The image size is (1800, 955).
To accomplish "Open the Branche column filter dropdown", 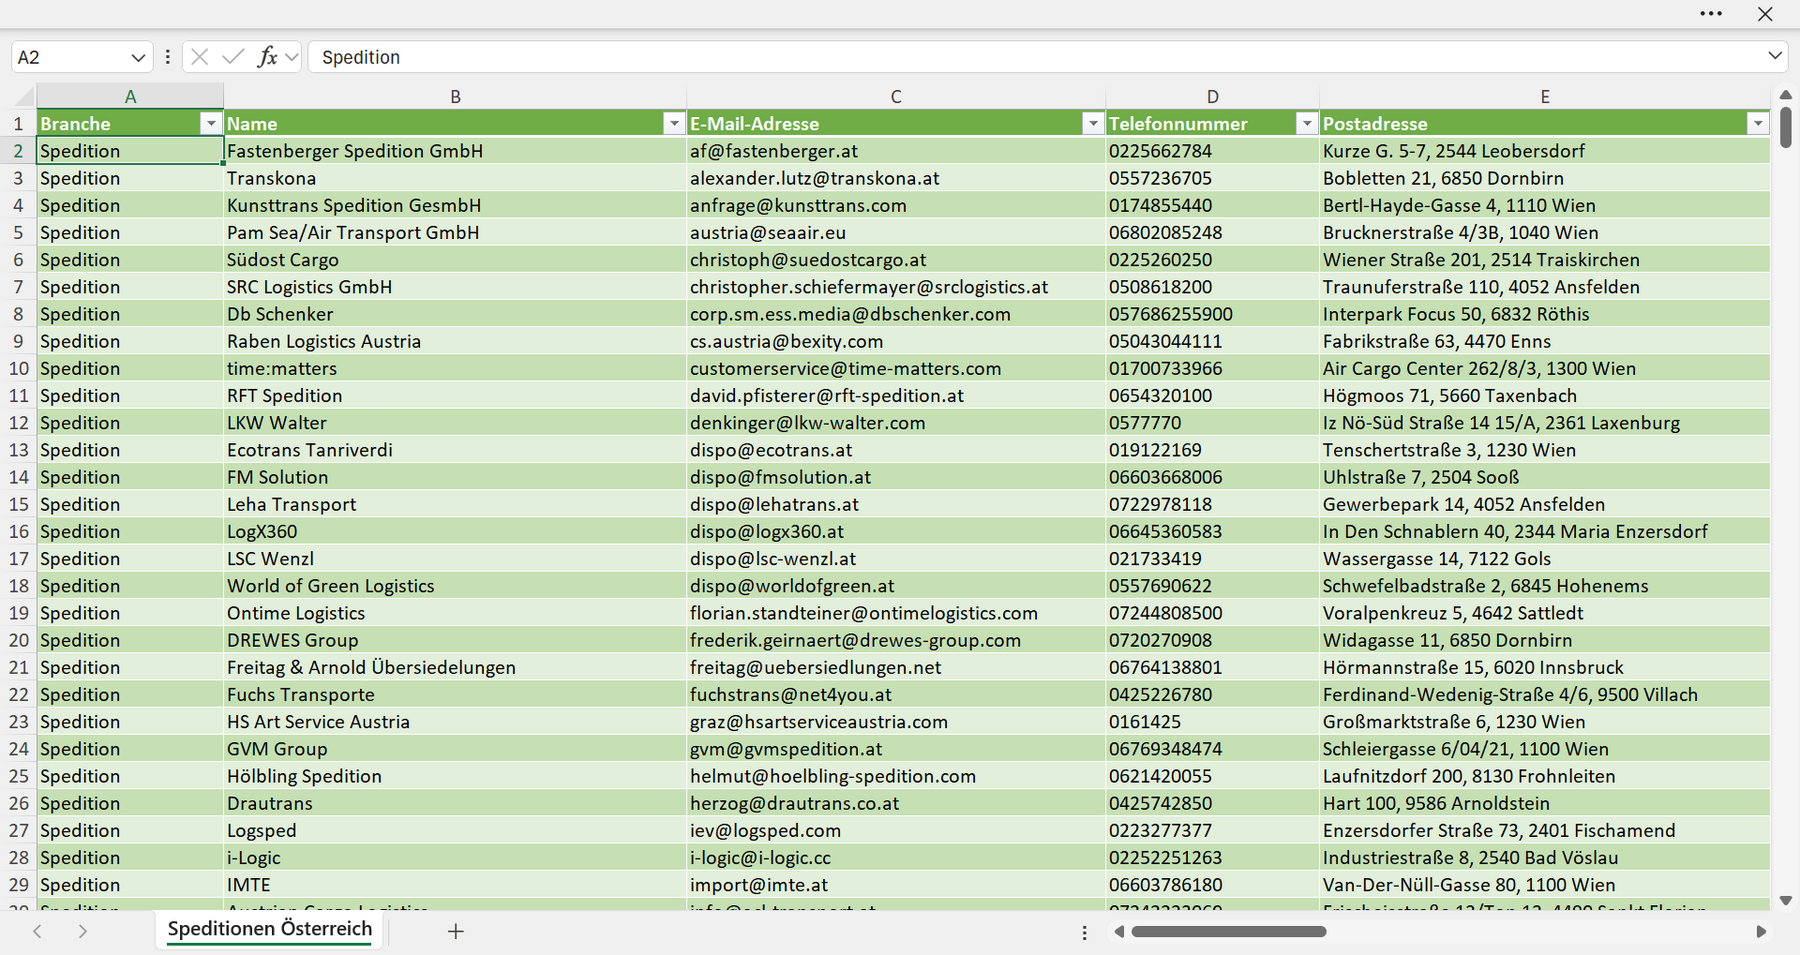I will pyautogui.click(x=210, y=123).
